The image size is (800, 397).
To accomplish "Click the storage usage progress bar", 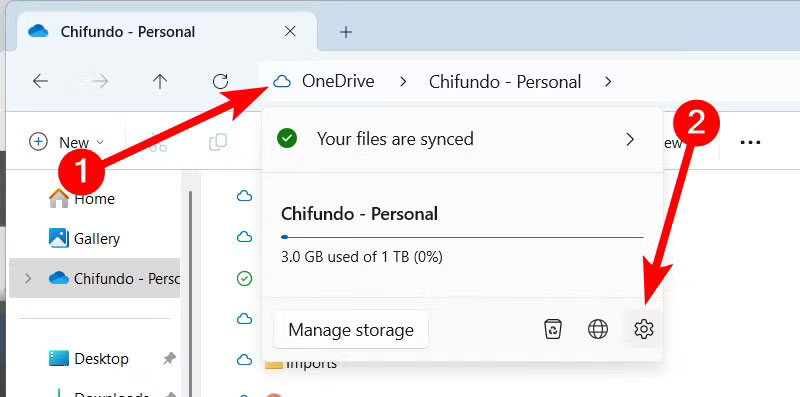I will [x=462, y=237].
